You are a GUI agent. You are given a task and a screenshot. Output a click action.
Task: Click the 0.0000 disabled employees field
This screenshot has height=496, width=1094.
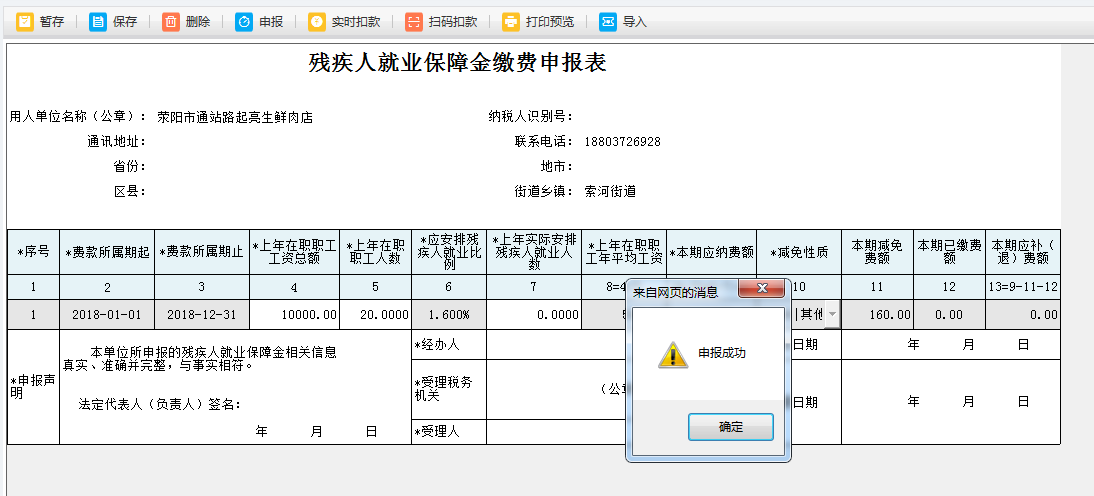point(533,315)
